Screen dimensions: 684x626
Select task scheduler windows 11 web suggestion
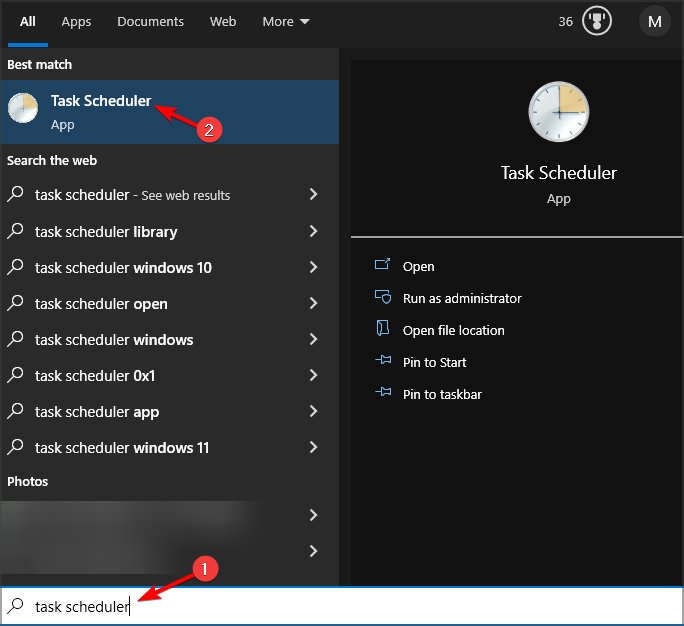click(122, 447)
